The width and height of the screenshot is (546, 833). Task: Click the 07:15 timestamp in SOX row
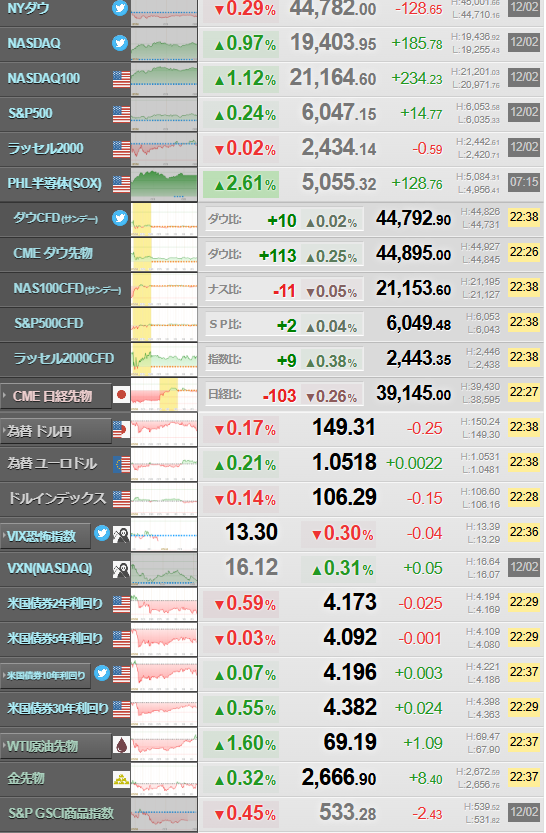click(x=524, y=182)
